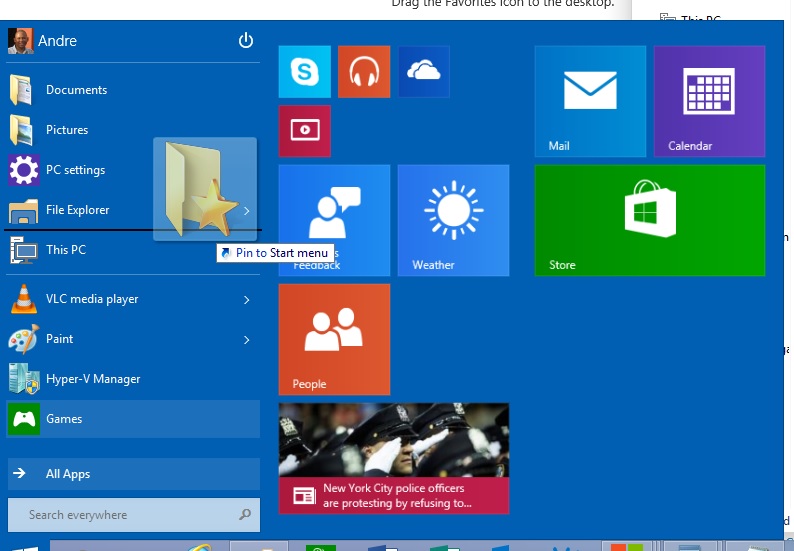Open This PC
Image resolution: width=794 pixels, height=551 pixels.
coord(133,250)
